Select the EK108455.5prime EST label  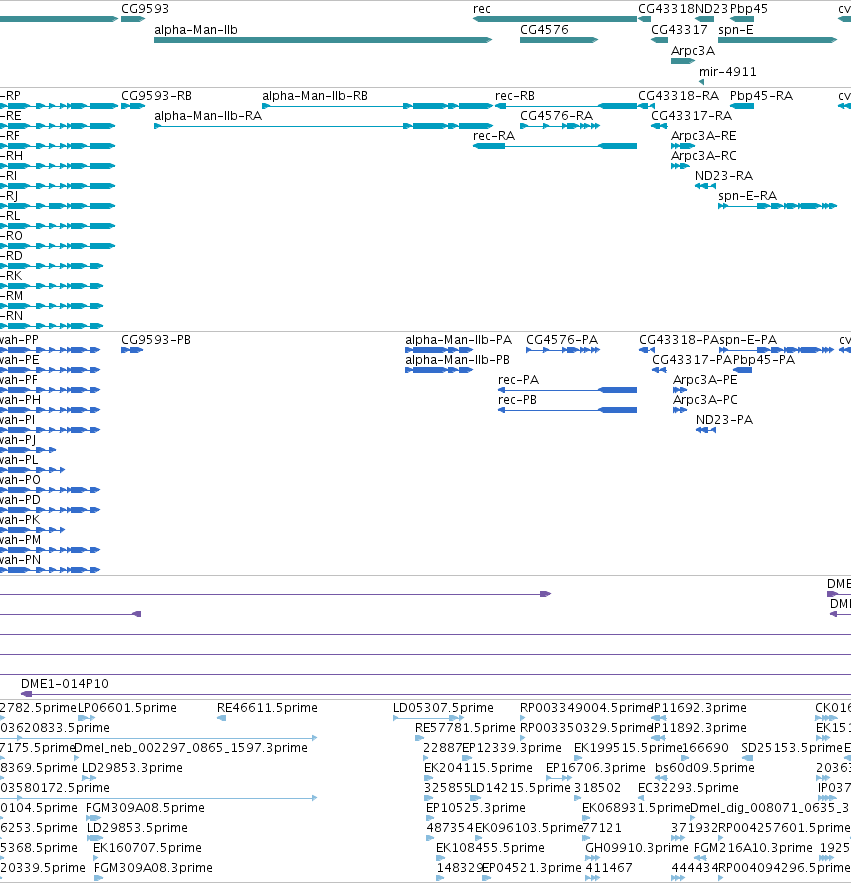490,848
